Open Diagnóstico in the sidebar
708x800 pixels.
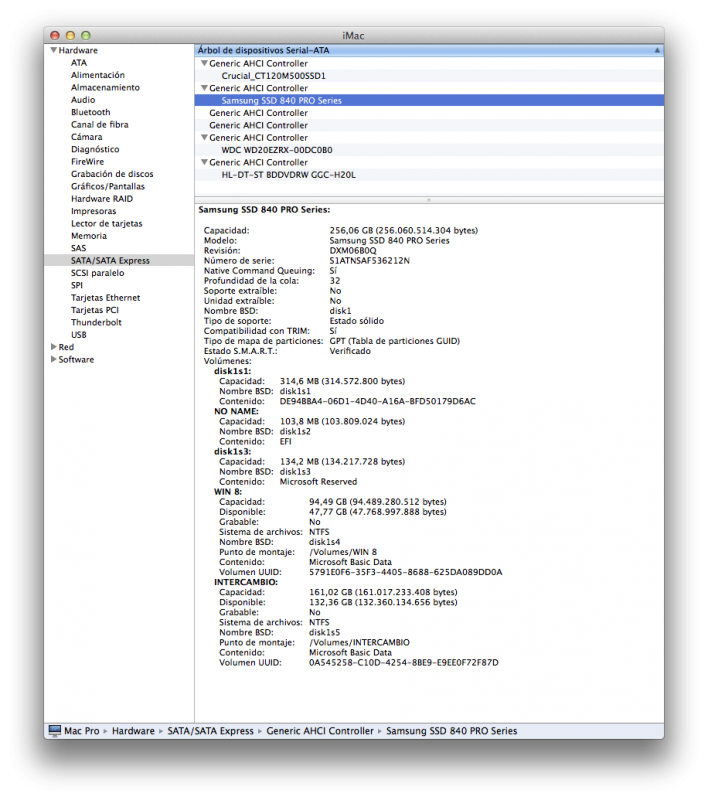coord(95,149)
